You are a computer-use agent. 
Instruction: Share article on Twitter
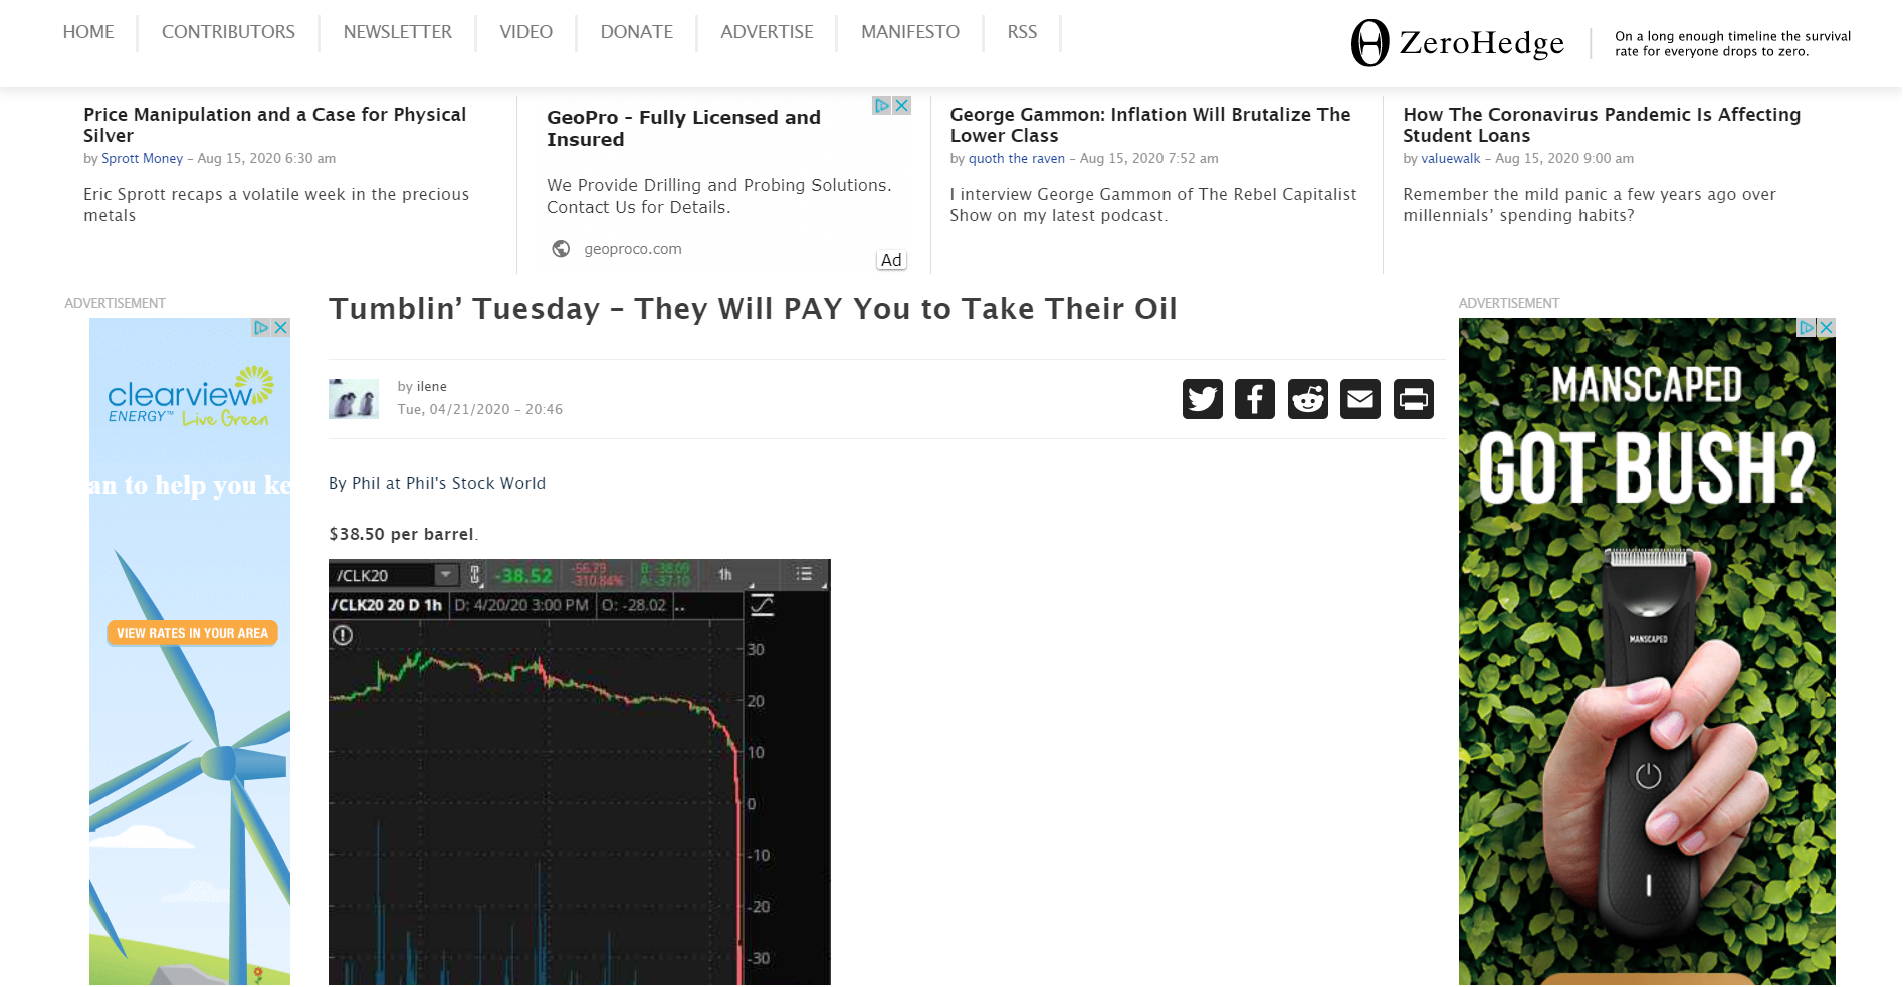(x=1202, y=399)
